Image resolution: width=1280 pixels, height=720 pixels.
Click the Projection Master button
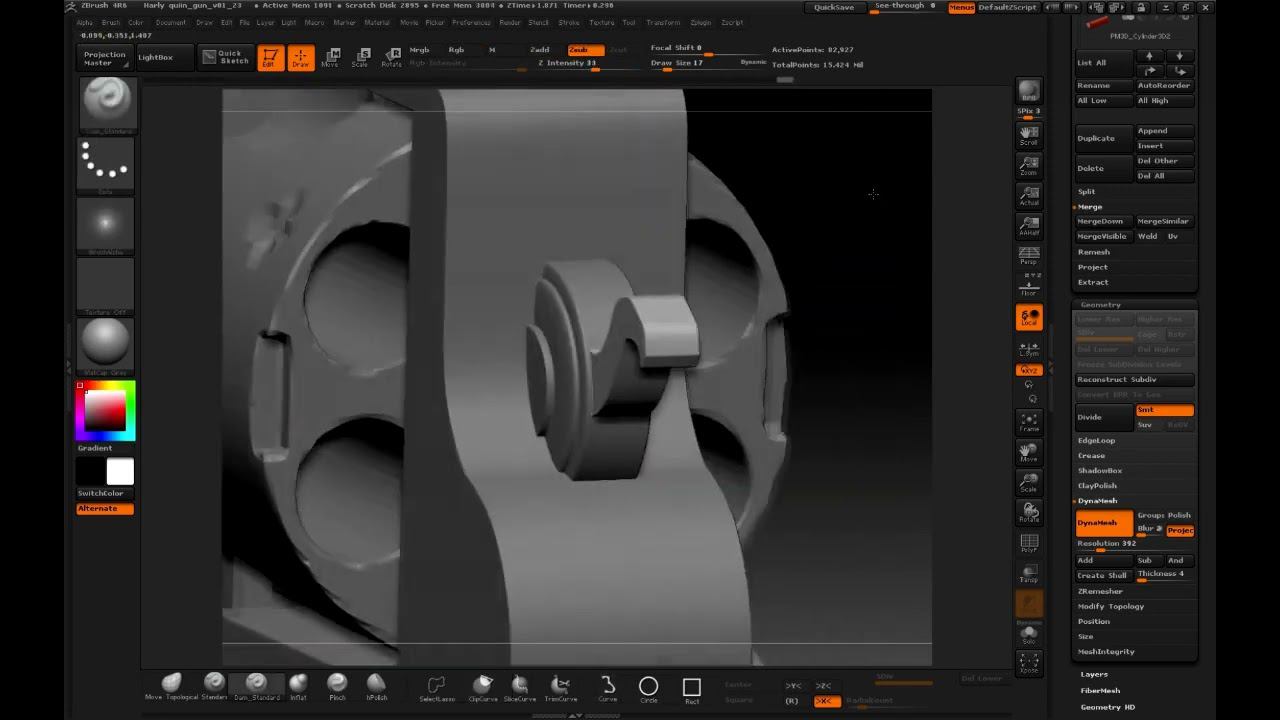pyautogui.click(x=105, y=59)
